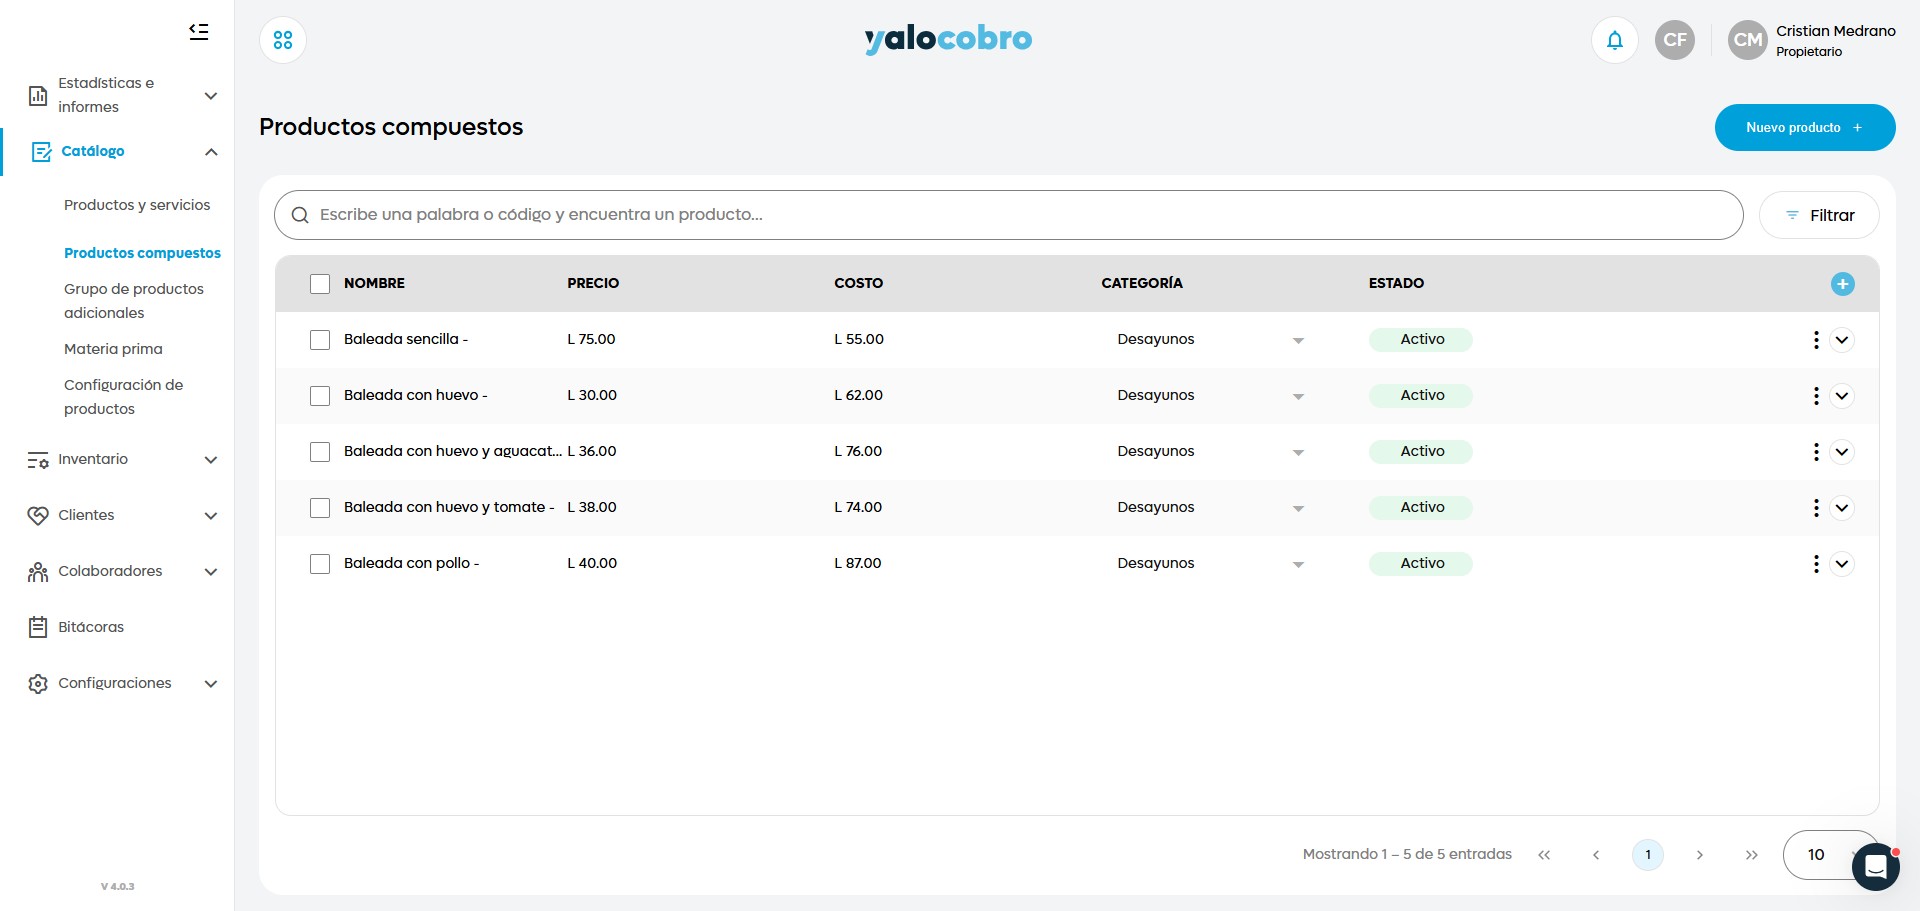Expand the Configuraciones section chevron
Image resolution: width=1920 pixels, height=911 pixels.
click(x=211, y=684)
